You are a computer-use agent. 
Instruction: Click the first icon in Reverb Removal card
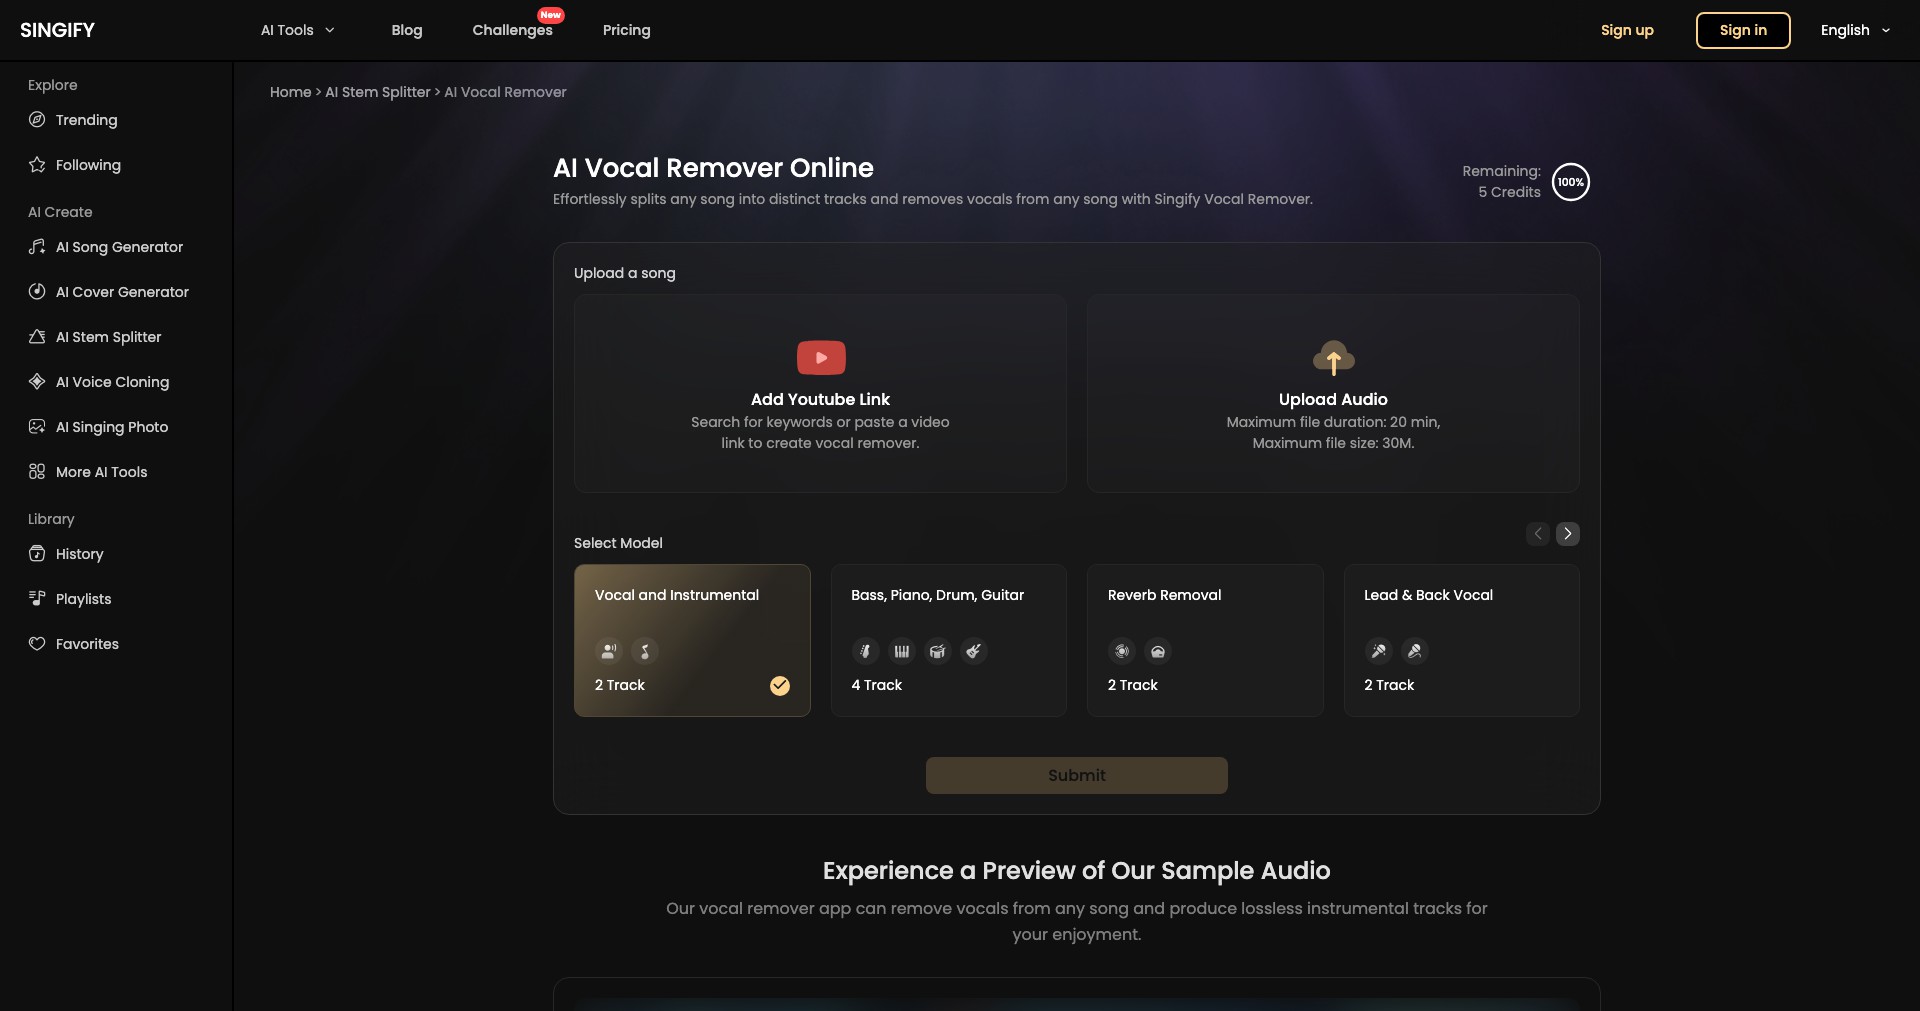(1122, 652)
